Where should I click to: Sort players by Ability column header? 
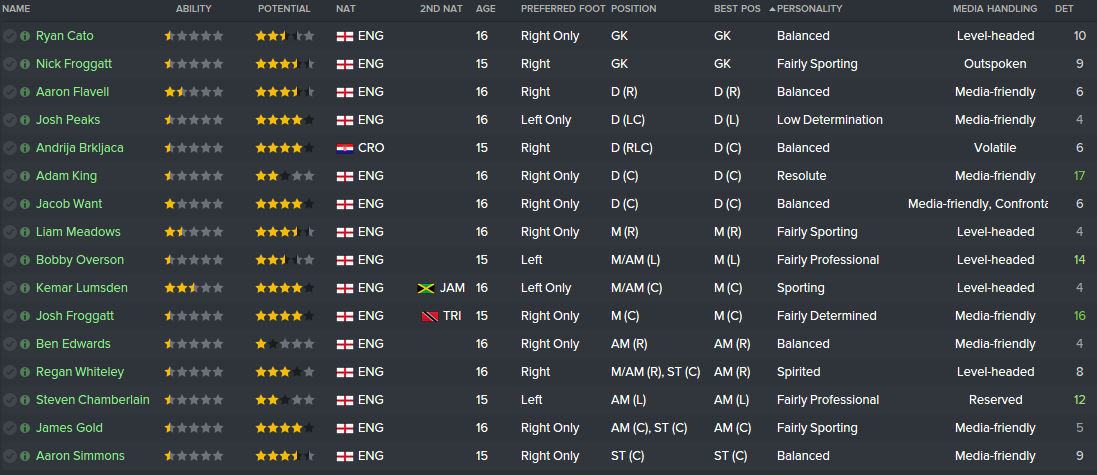tap(193, 8)
